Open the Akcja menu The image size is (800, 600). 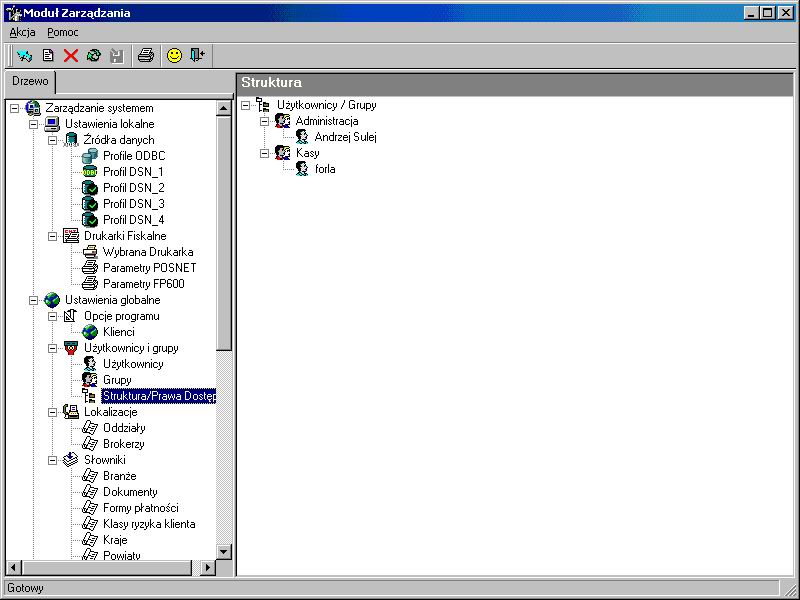[x=22, y=32]
